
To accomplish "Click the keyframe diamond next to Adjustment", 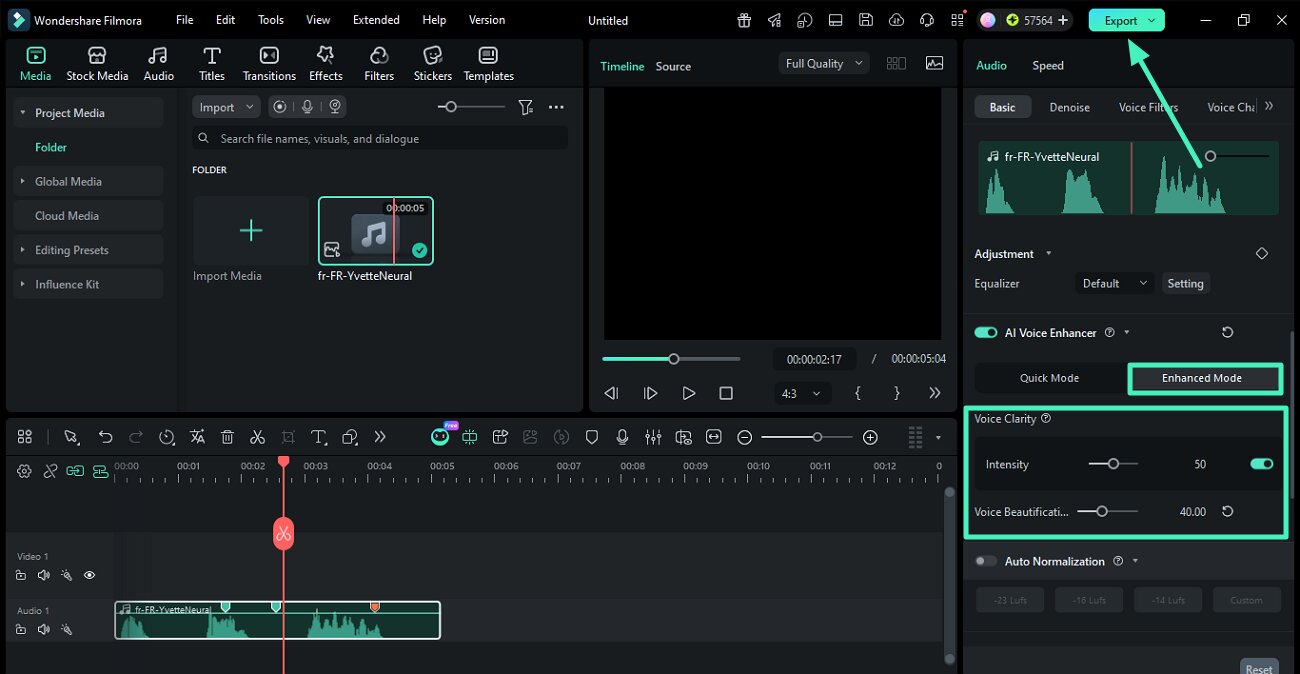I will click(1262, 254).
